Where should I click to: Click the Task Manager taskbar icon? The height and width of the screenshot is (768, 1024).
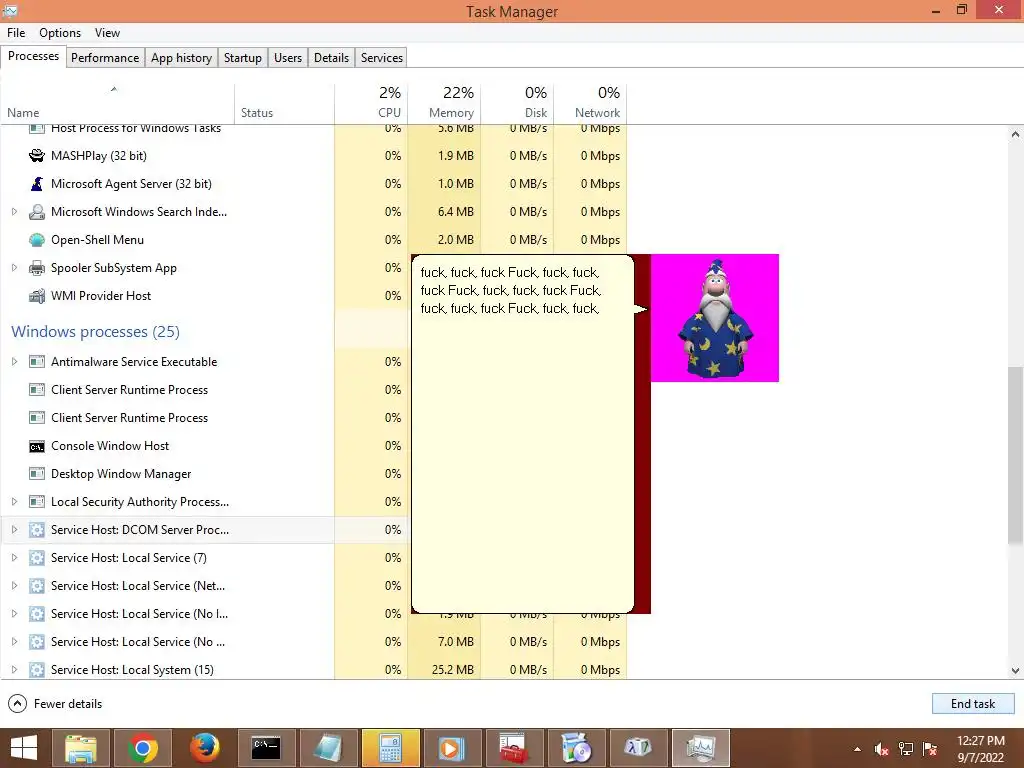point(700,748)
